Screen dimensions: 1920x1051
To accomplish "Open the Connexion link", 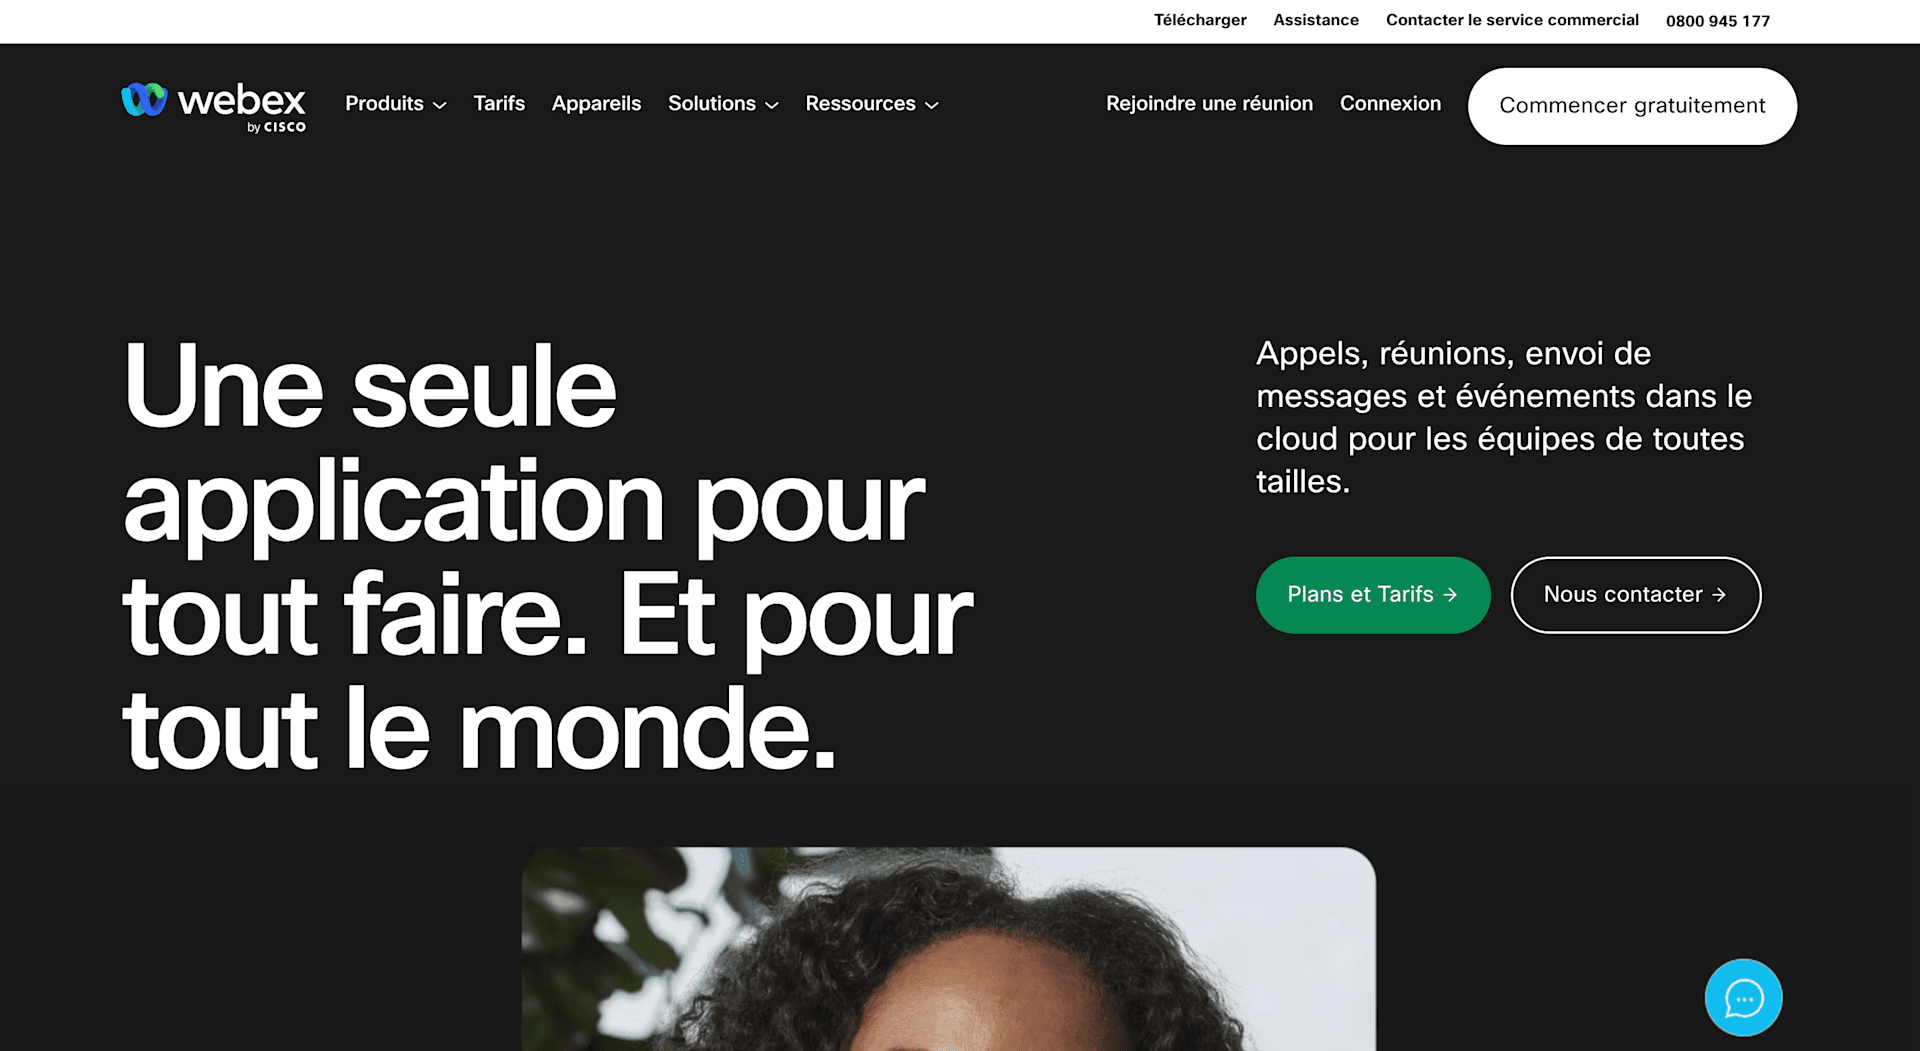I will [x=1390, y=104].
